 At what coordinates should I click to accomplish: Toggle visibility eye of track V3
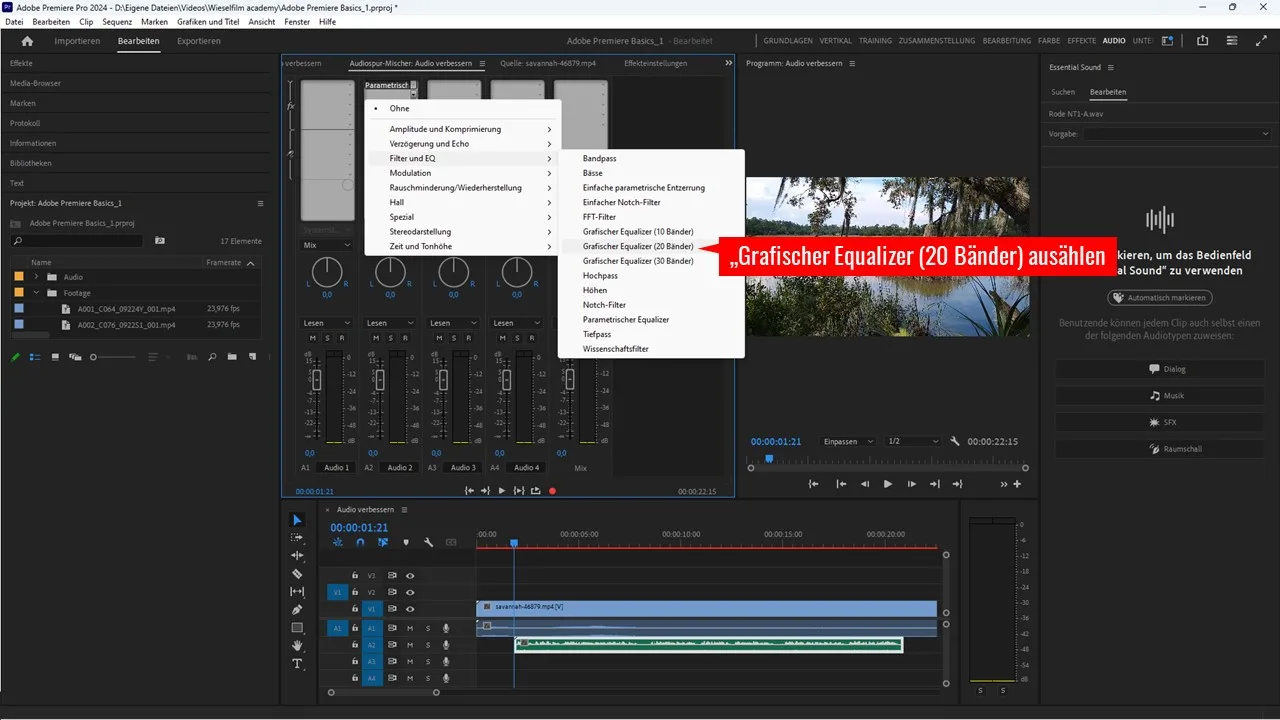click(410, 575)
